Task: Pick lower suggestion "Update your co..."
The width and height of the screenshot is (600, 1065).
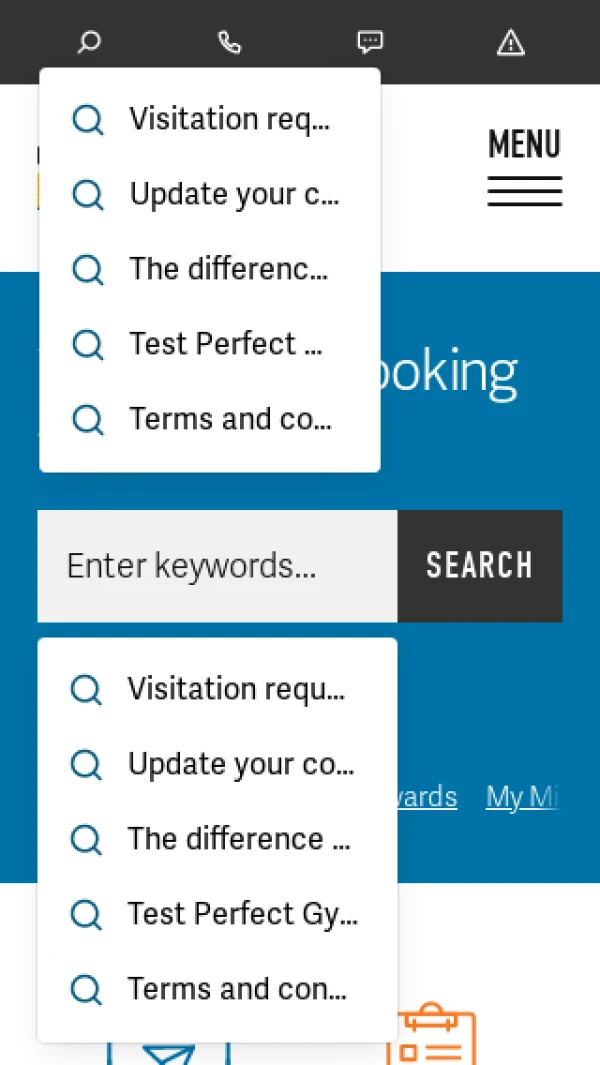Action: pos(217,765)
